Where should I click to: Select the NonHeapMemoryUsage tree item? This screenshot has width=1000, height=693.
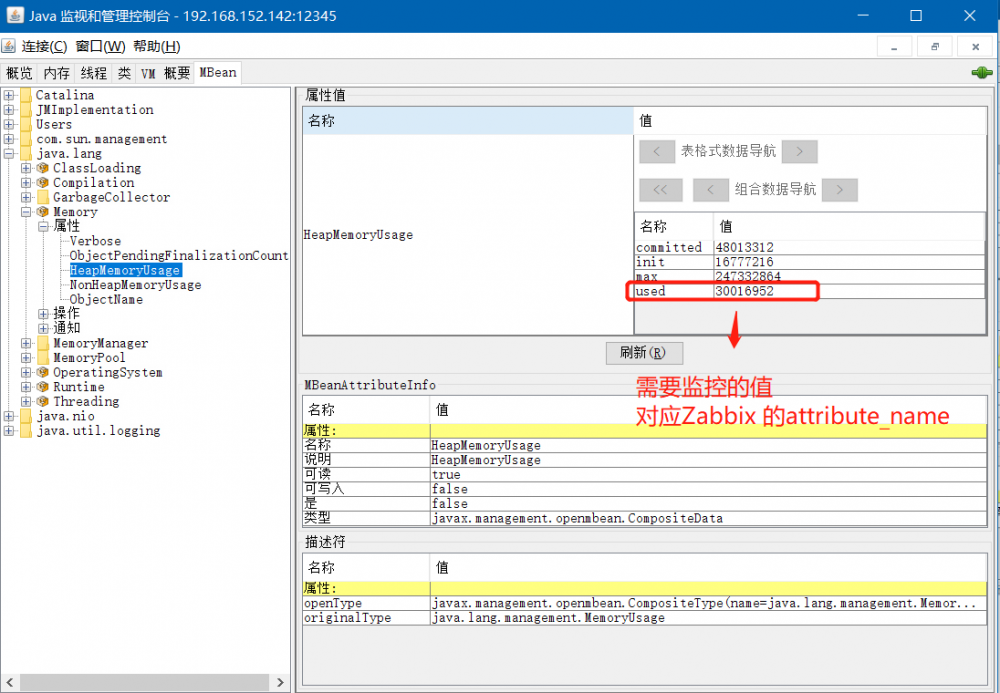[133, 284]
